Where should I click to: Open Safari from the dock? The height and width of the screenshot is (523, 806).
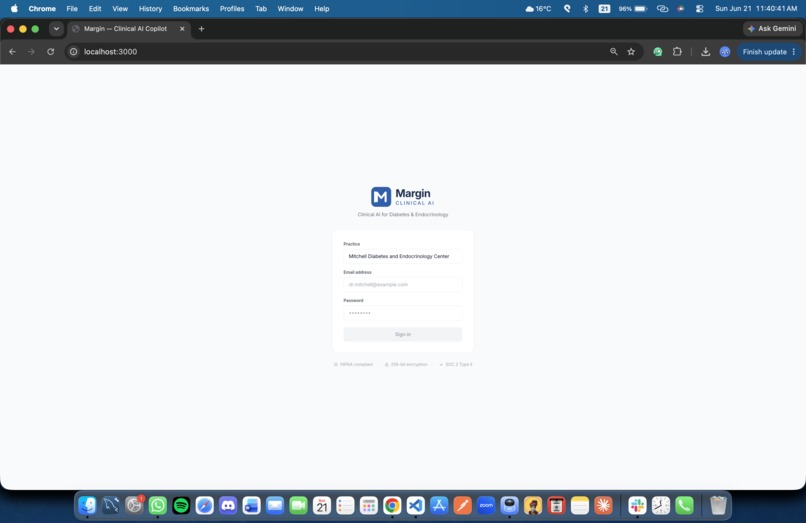tap(205, 506)
